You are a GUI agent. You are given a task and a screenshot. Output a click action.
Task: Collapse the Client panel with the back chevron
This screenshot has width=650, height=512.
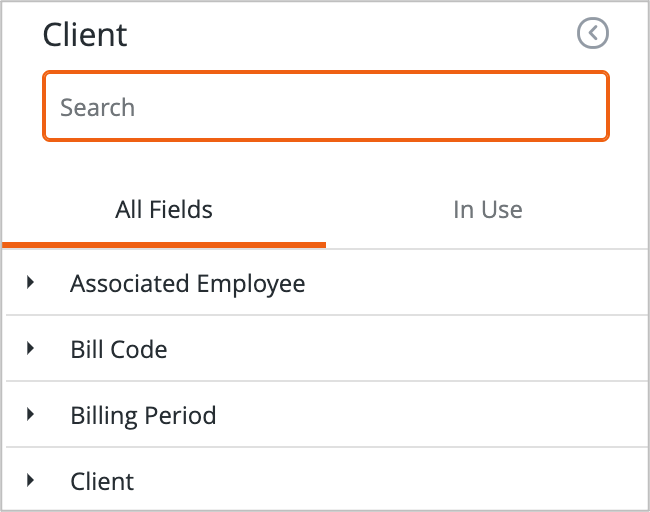[x=593, y=34]
